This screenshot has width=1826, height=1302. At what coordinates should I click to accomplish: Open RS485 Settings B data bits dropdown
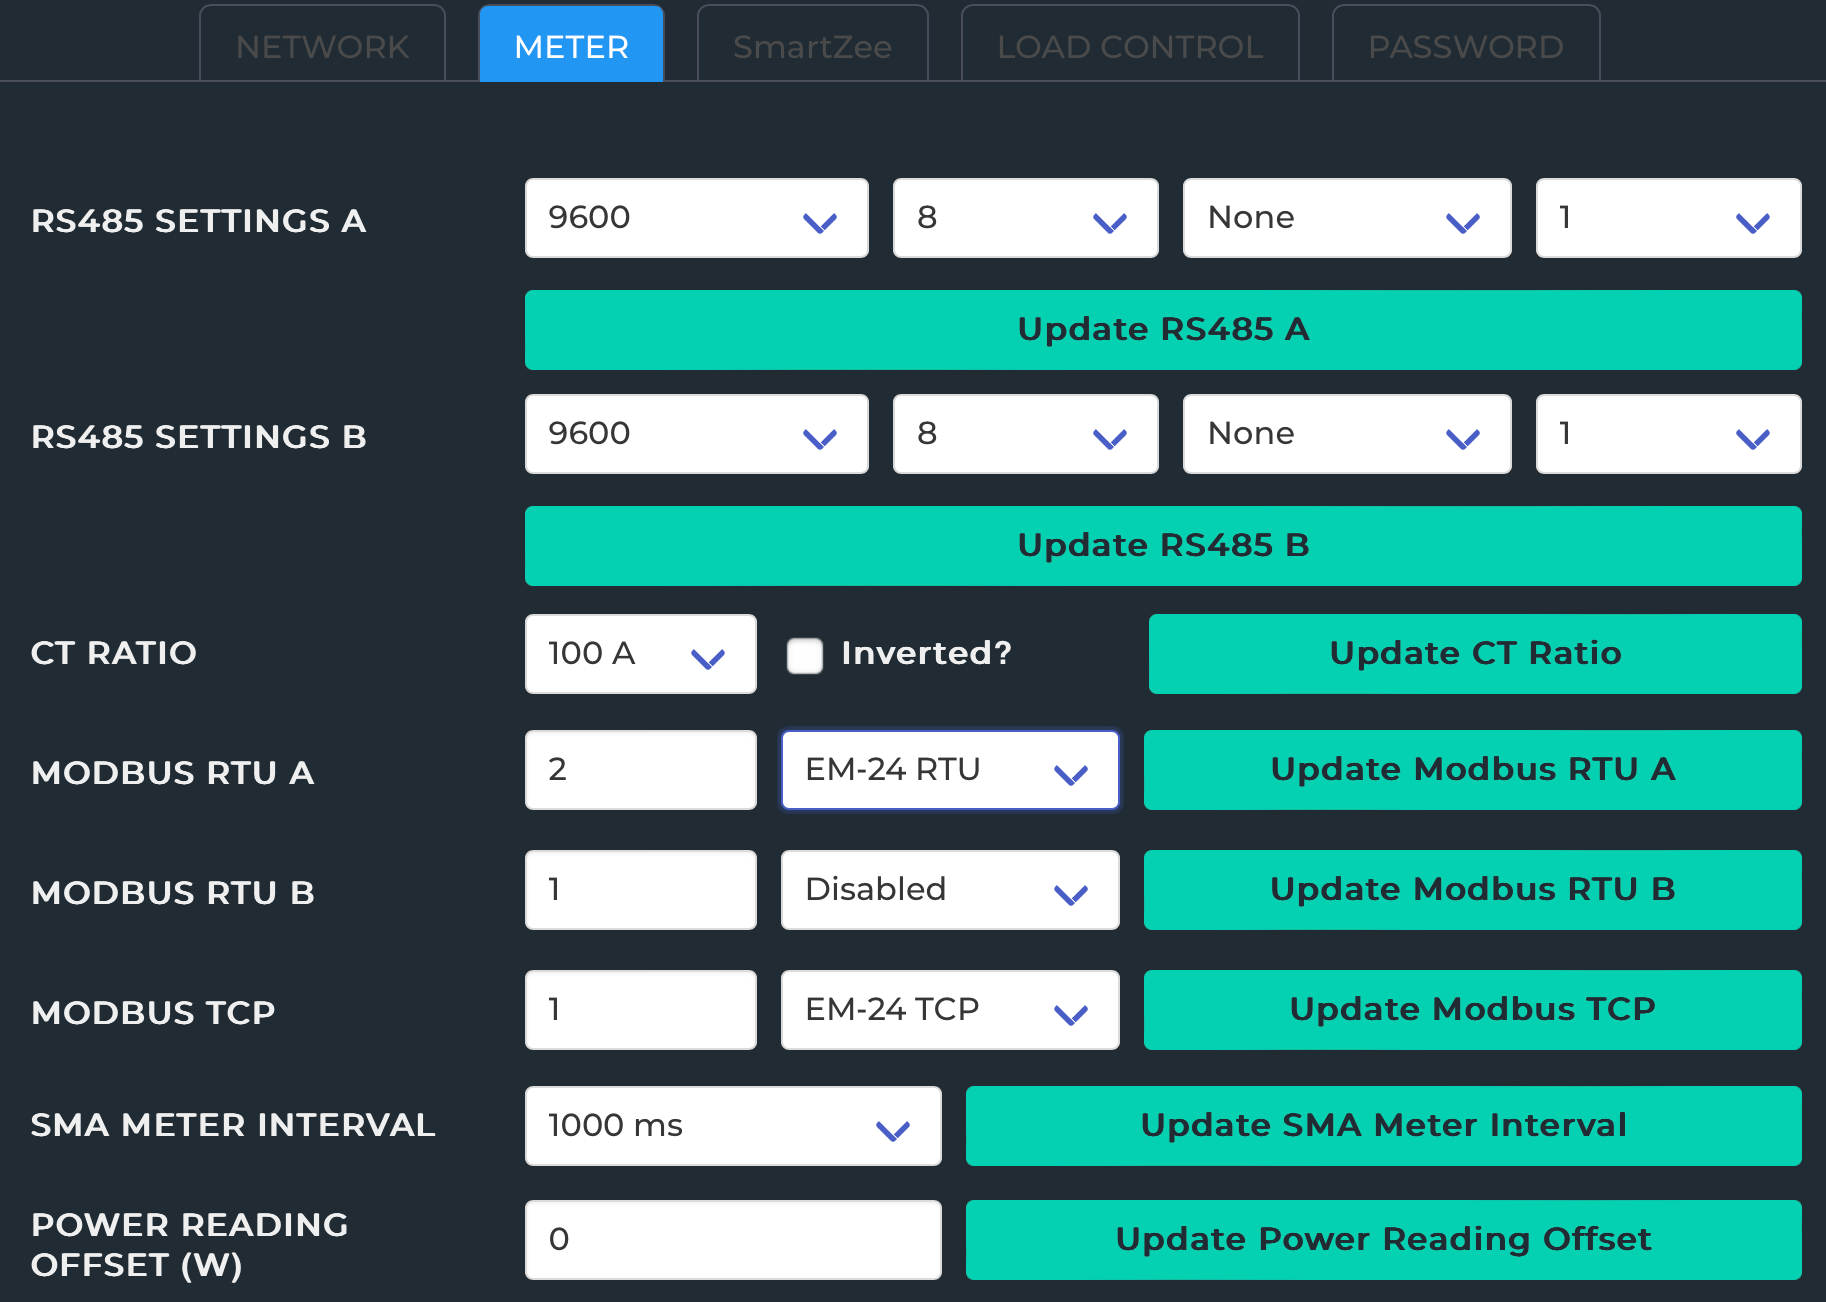click(x=1025, y=434)
